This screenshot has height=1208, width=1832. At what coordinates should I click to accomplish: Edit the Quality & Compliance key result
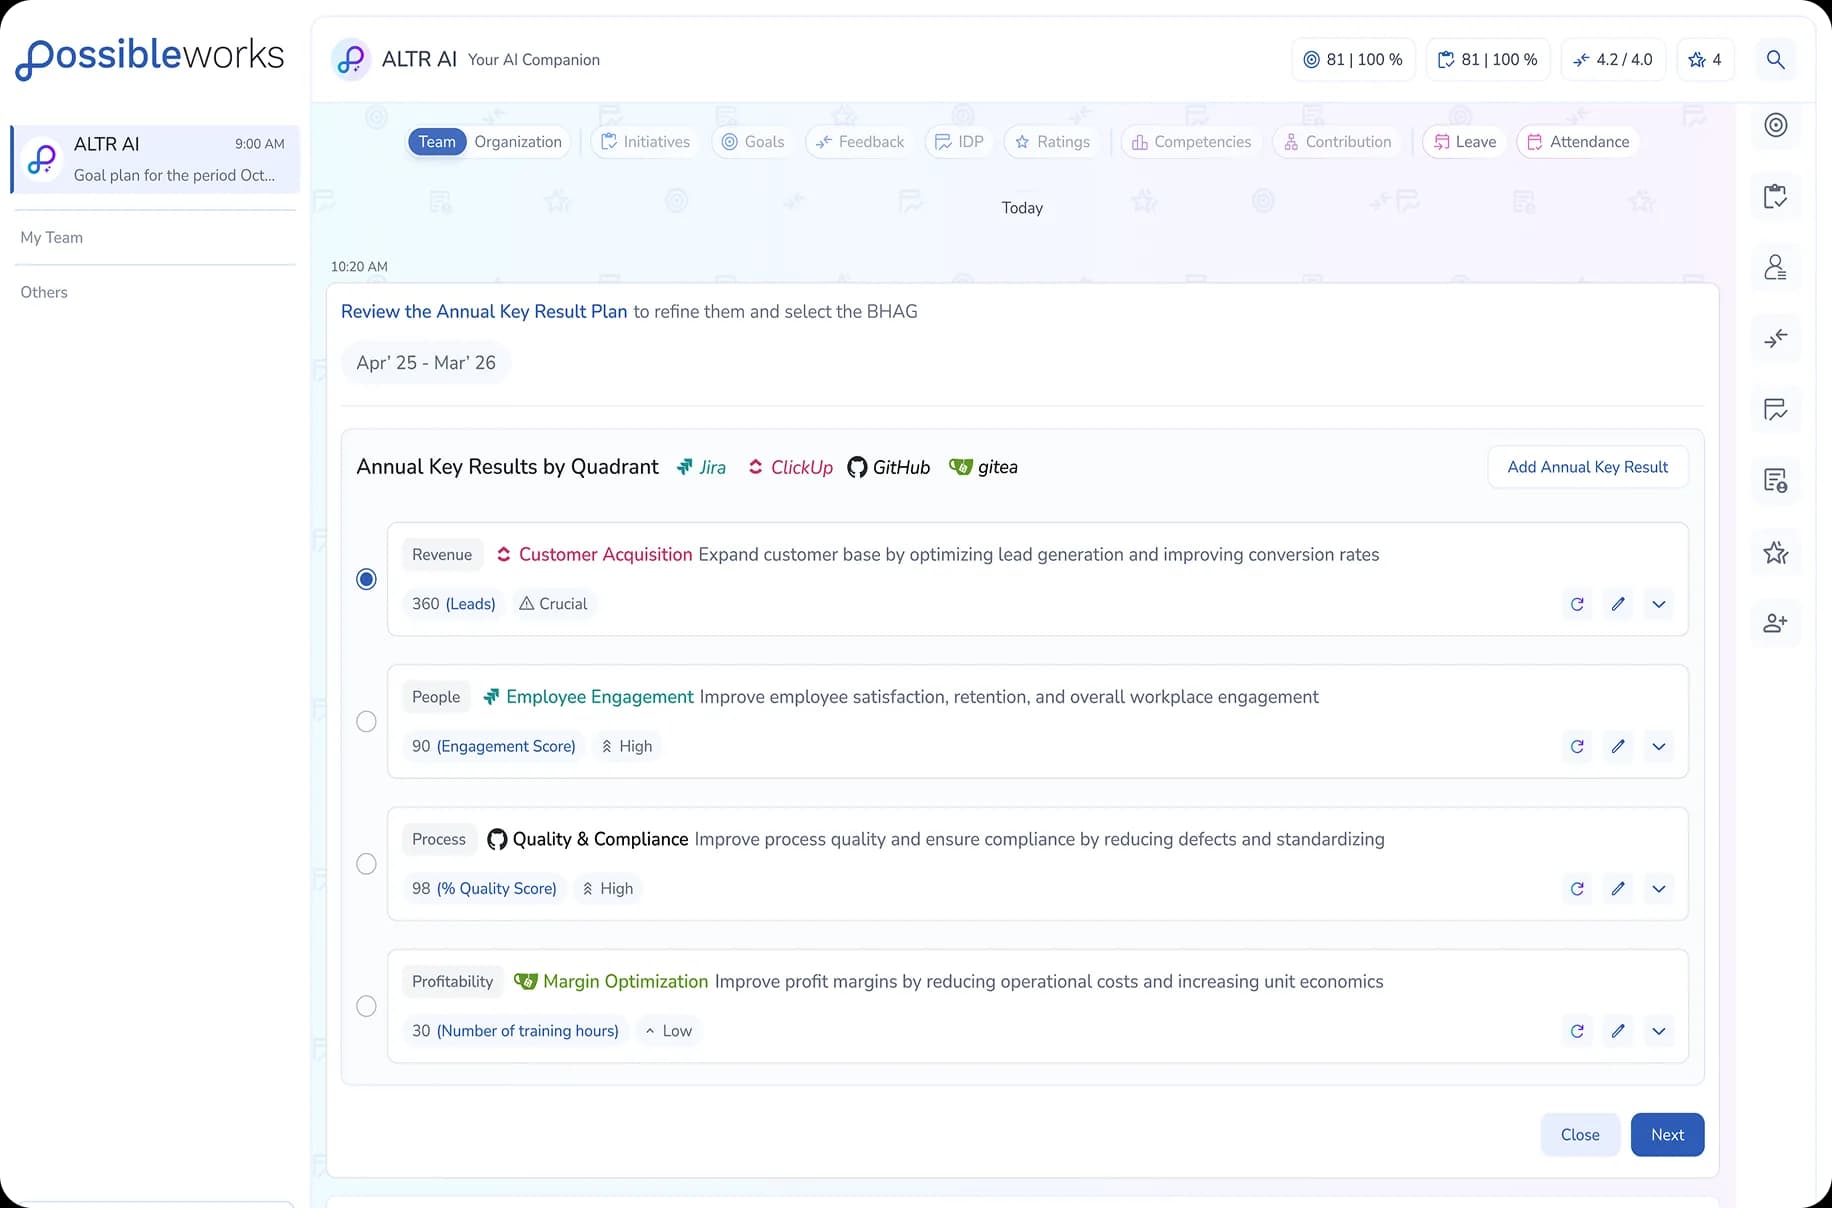(x=1618, y=889)
